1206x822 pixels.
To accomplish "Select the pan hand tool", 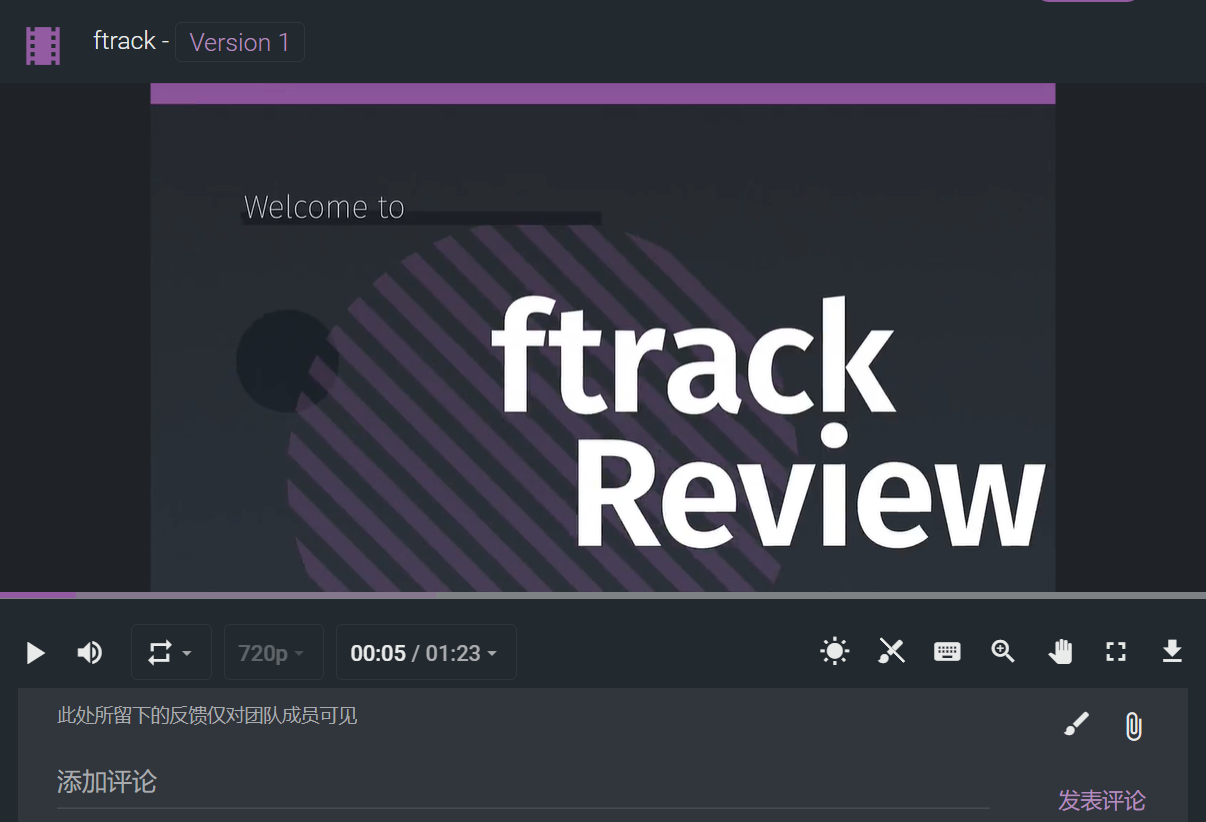I will (1060, 652).
